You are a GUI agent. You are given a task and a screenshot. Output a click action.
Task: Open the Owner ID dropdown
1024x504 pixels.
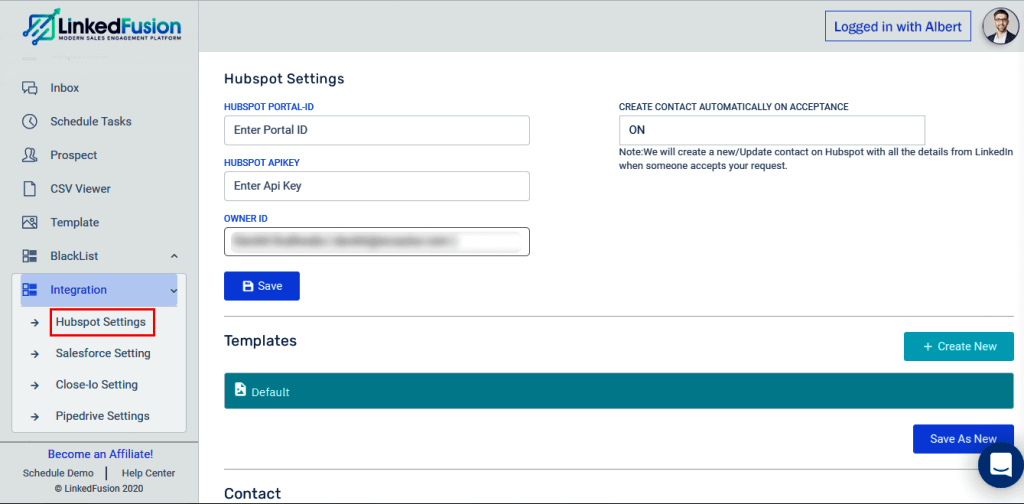(377, 242)
